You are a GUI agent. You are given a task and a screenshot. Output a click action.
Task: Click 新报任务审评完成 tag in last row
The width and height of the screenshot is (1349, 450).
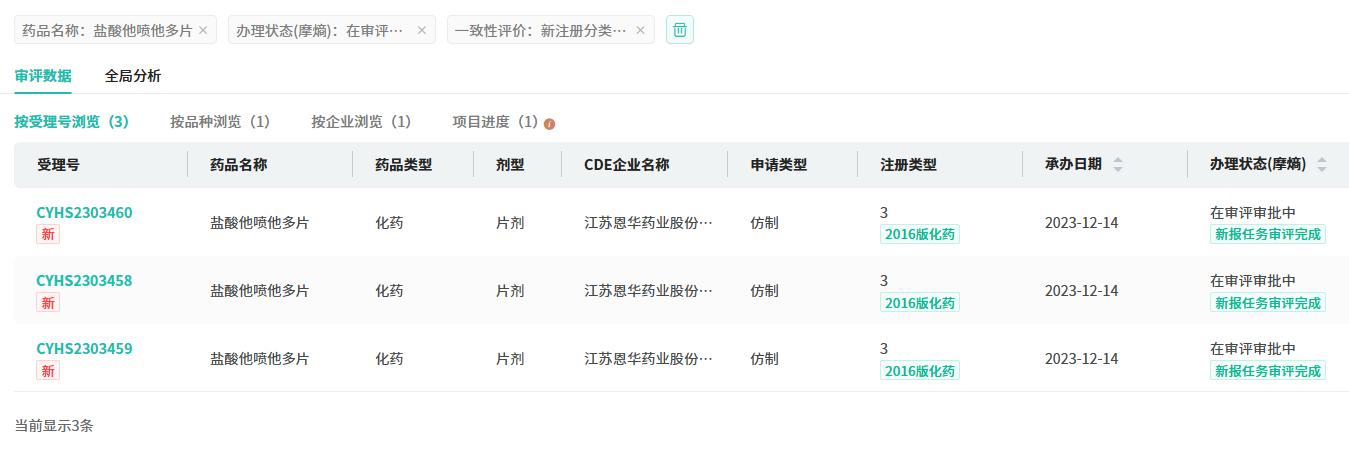pos(1267,370)
